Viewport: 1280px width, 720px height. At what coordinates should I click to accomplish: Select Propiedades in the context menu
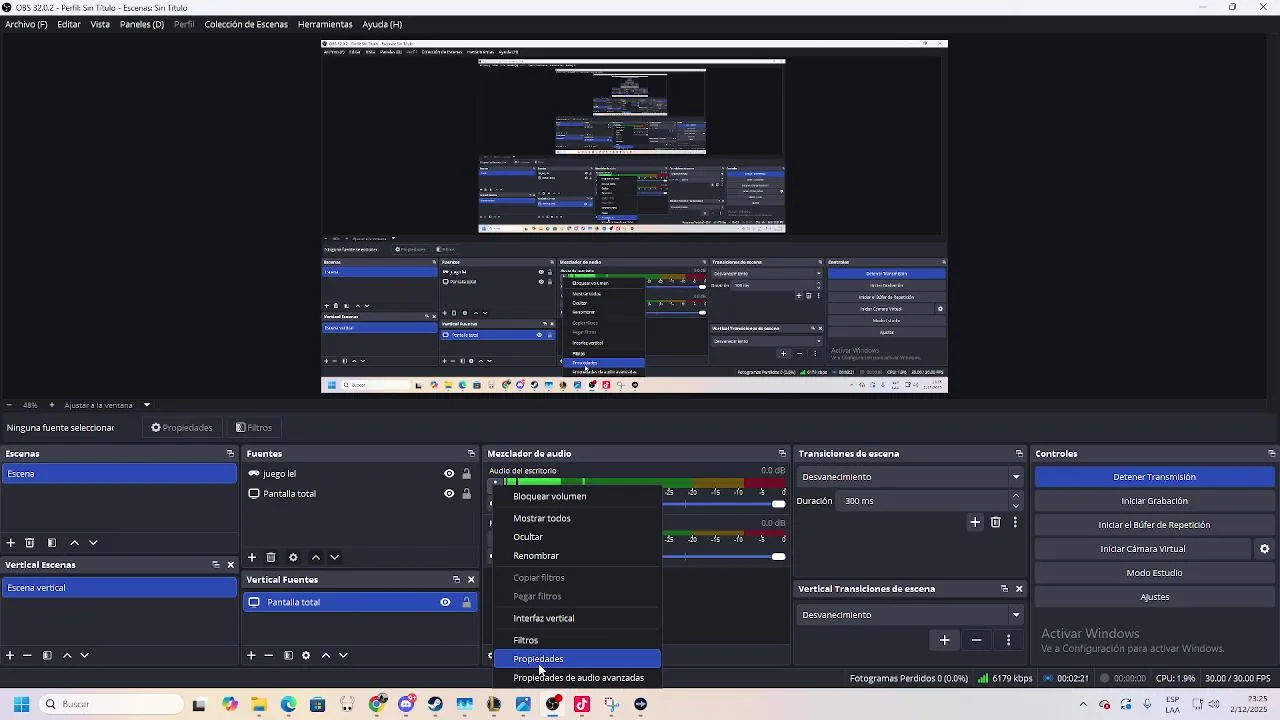pyautogui.click(x=578, y=659)
